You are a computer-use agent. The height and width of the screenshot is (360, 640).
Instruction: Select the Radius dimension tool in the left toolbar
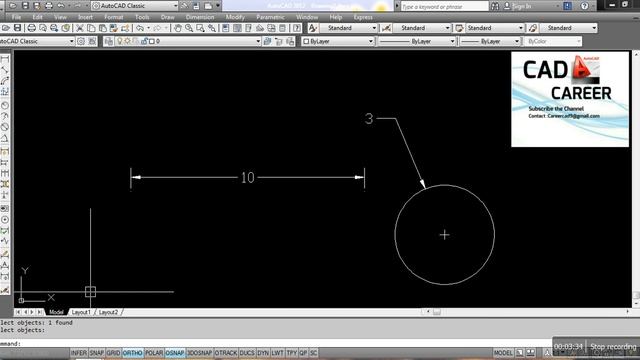tap(4, 105)
